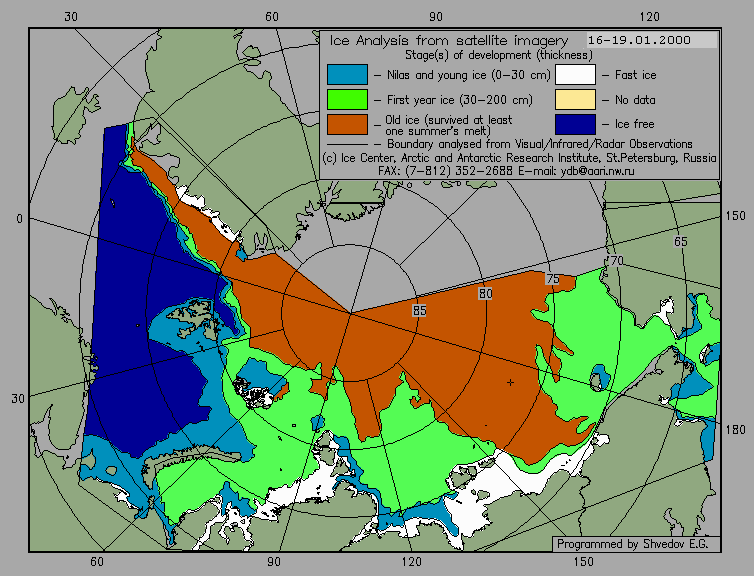Click the Old ice orange swatch
This screenshot has height=576, width=754.
[x=347, y=124]
